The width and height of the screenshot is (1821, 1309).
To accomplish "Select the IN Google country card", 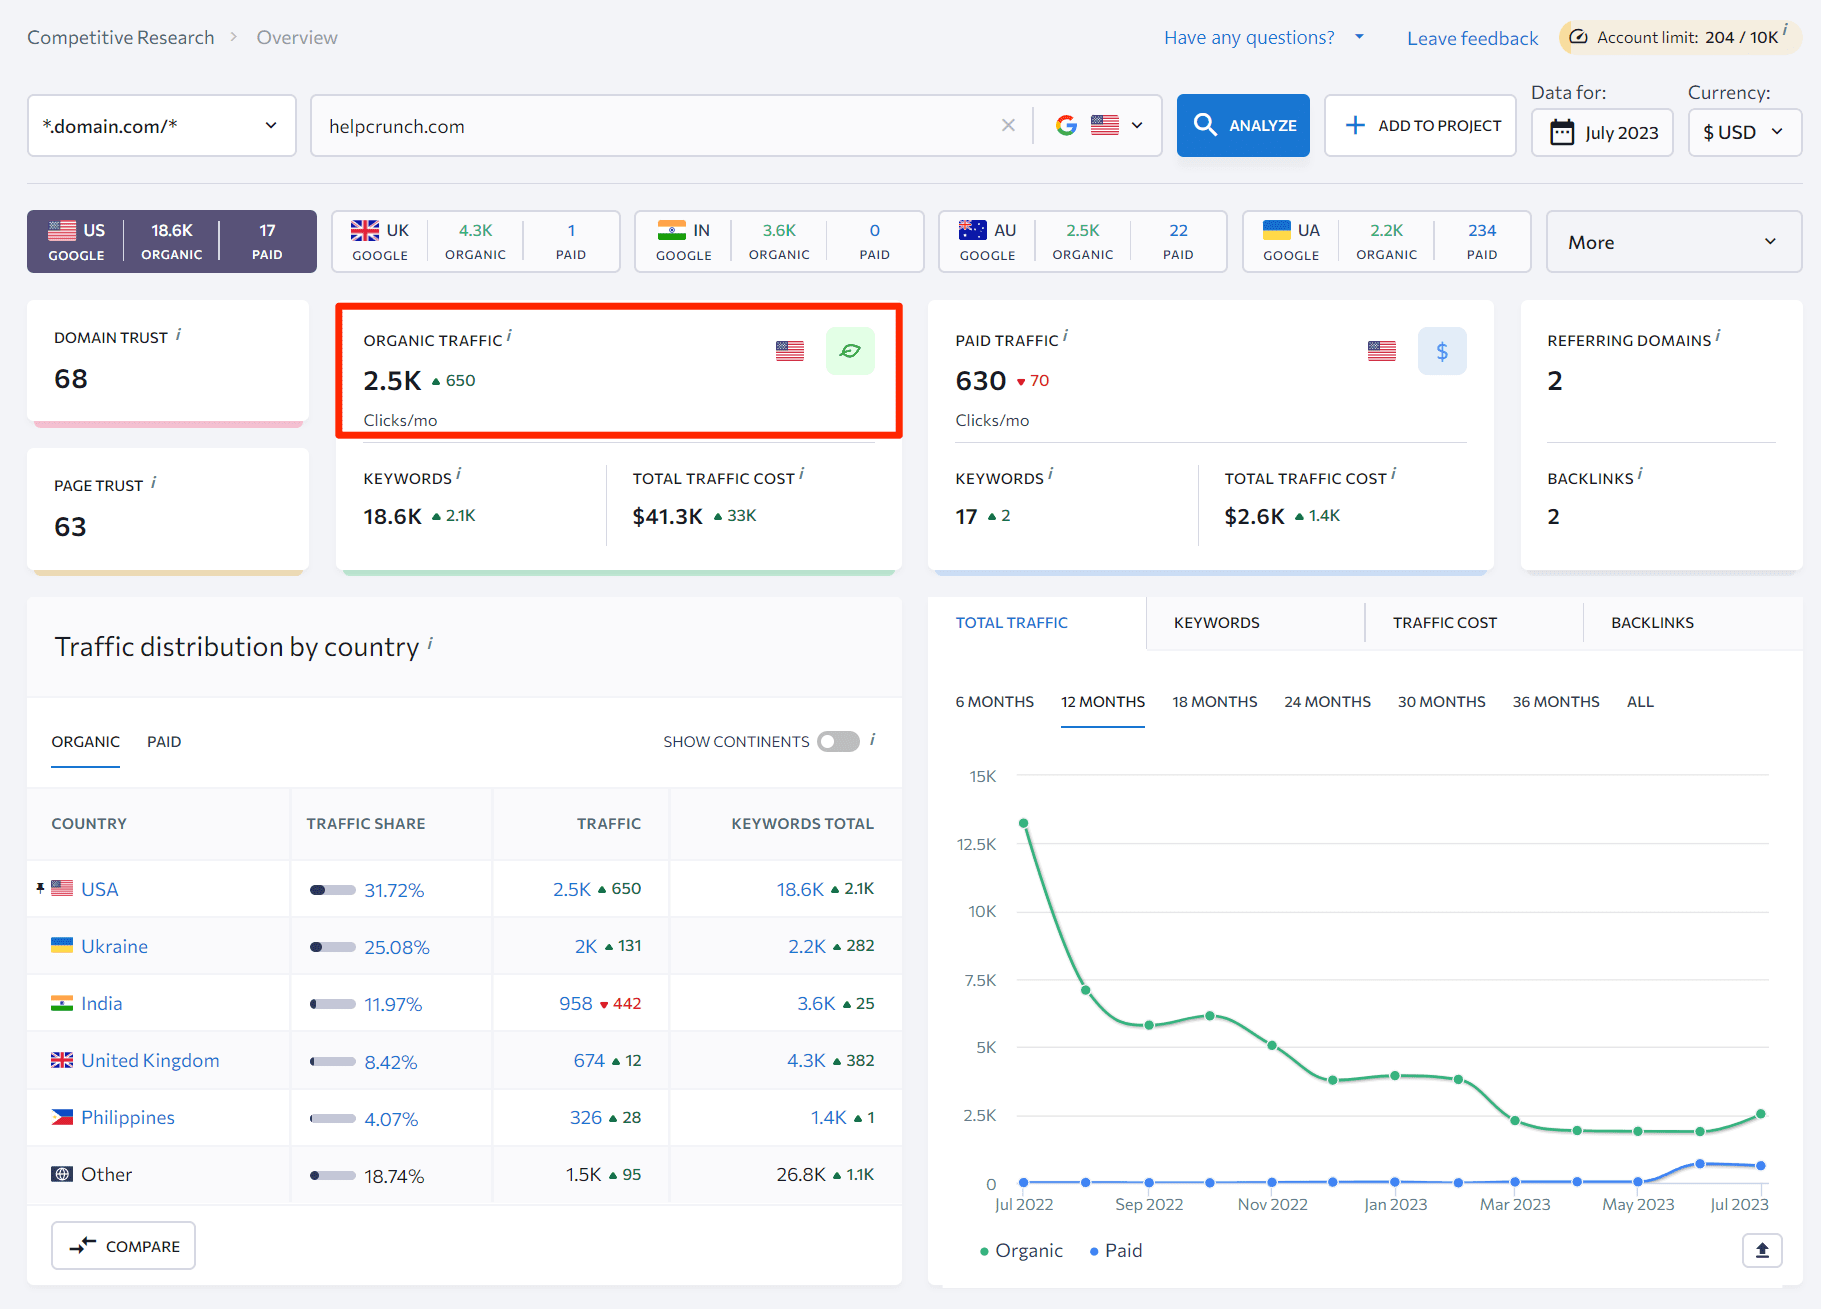I will [779, 241].
